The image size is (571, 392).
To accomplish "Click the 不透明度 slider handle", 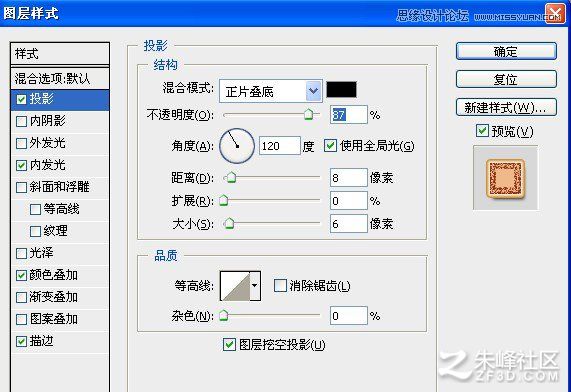I will pos(309,114).
